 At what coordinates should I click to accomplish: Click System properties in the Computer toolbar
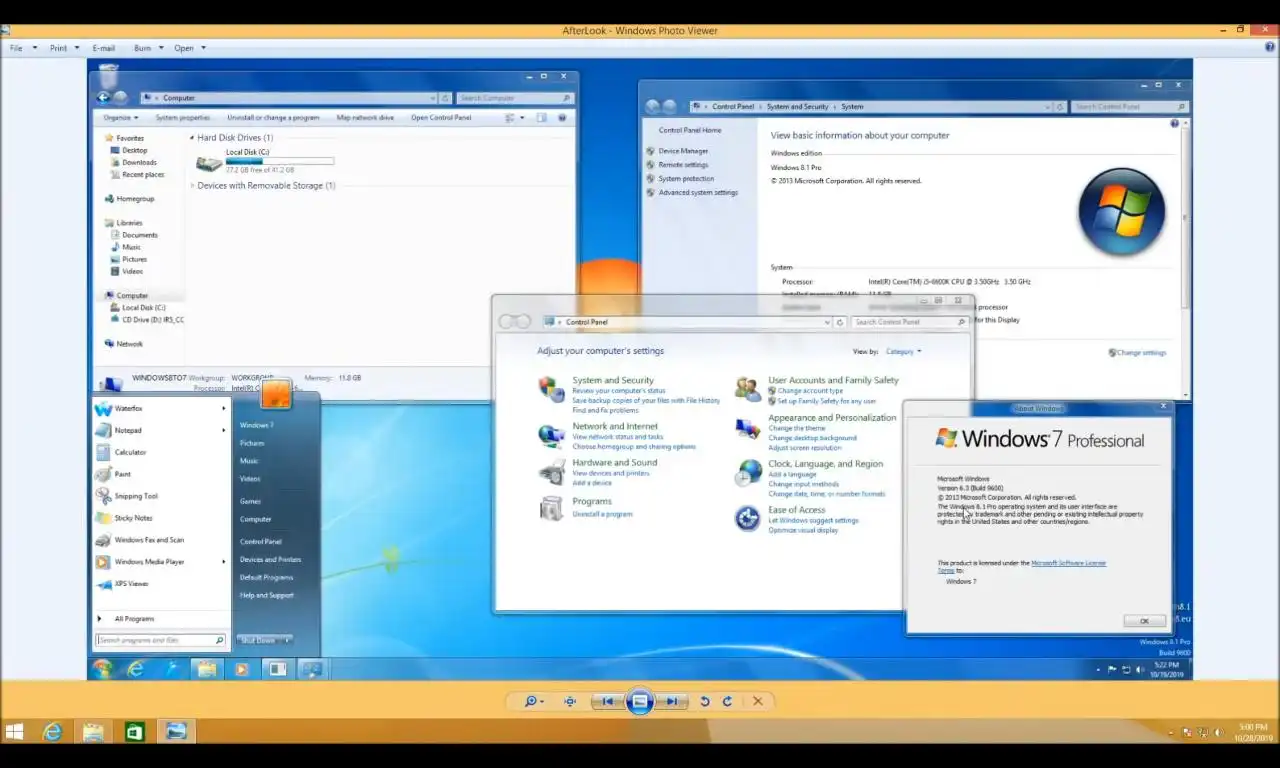pos(182,118)
